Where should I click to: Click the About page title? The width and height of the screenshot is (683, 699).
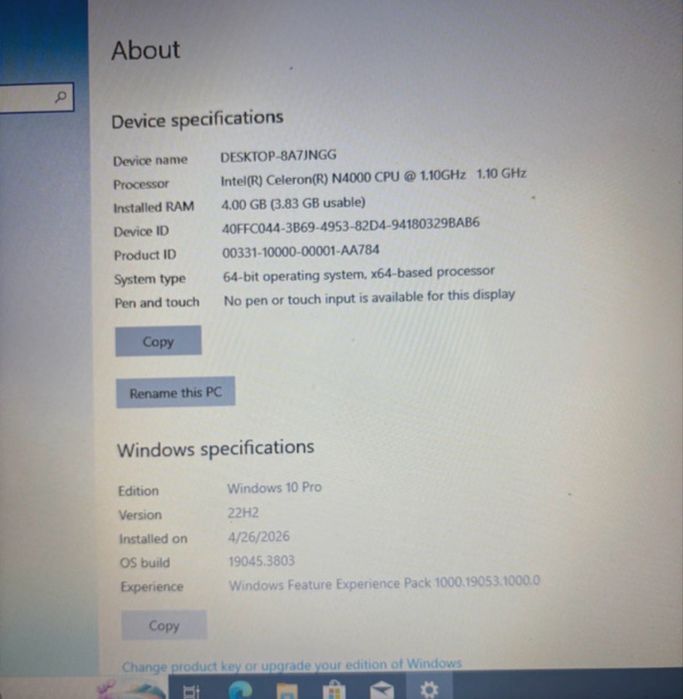point(146,50)
